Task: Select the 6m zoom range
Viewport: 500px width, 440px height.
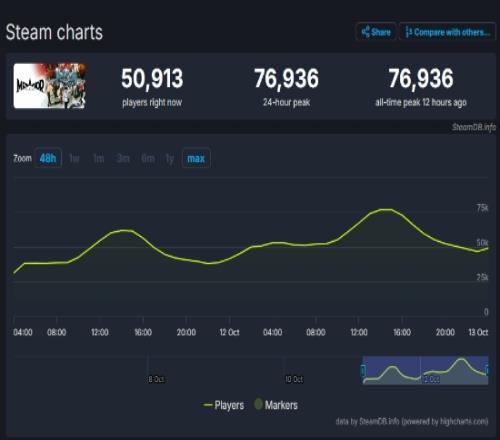Action: pos(148,158)
